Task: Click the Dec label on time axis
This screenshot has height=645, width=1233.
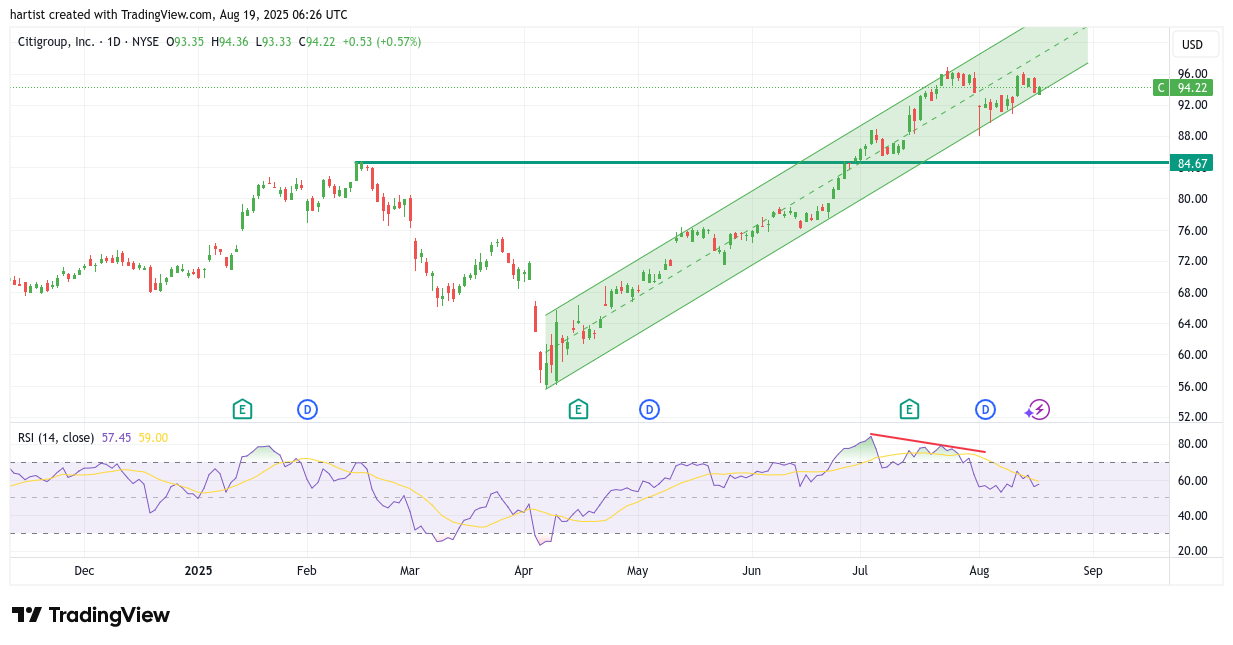Action: pos(84,571)
